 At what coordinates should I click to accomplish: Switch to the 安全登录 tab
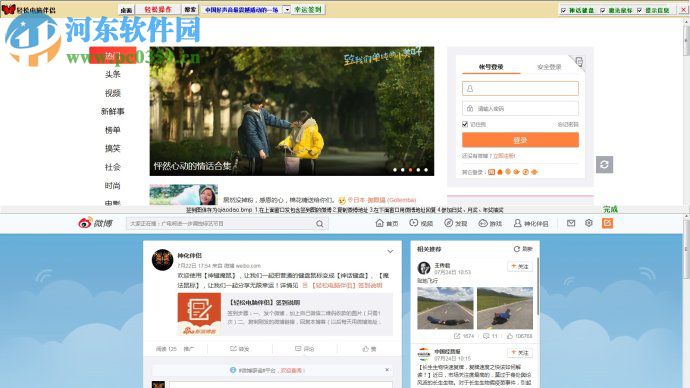tap(549, 67)
